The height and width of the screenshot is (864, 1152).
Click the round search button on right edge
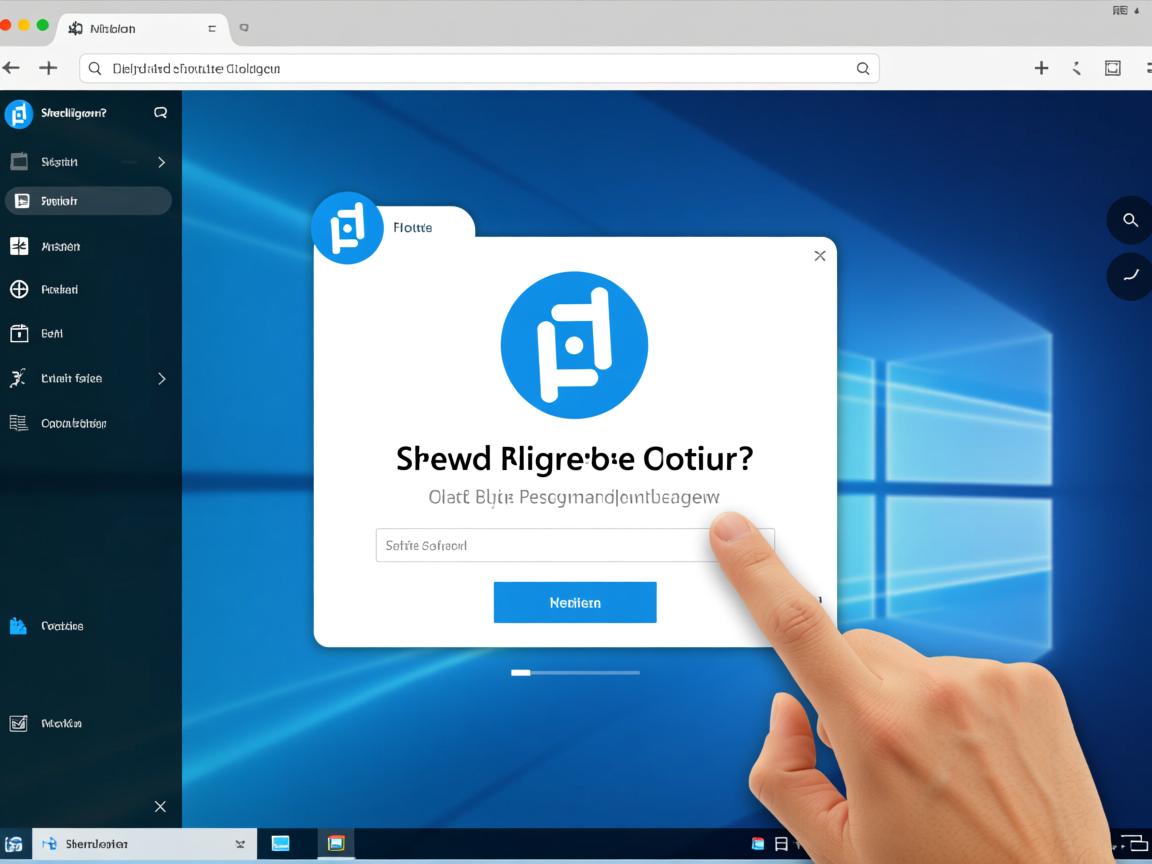1130,220
